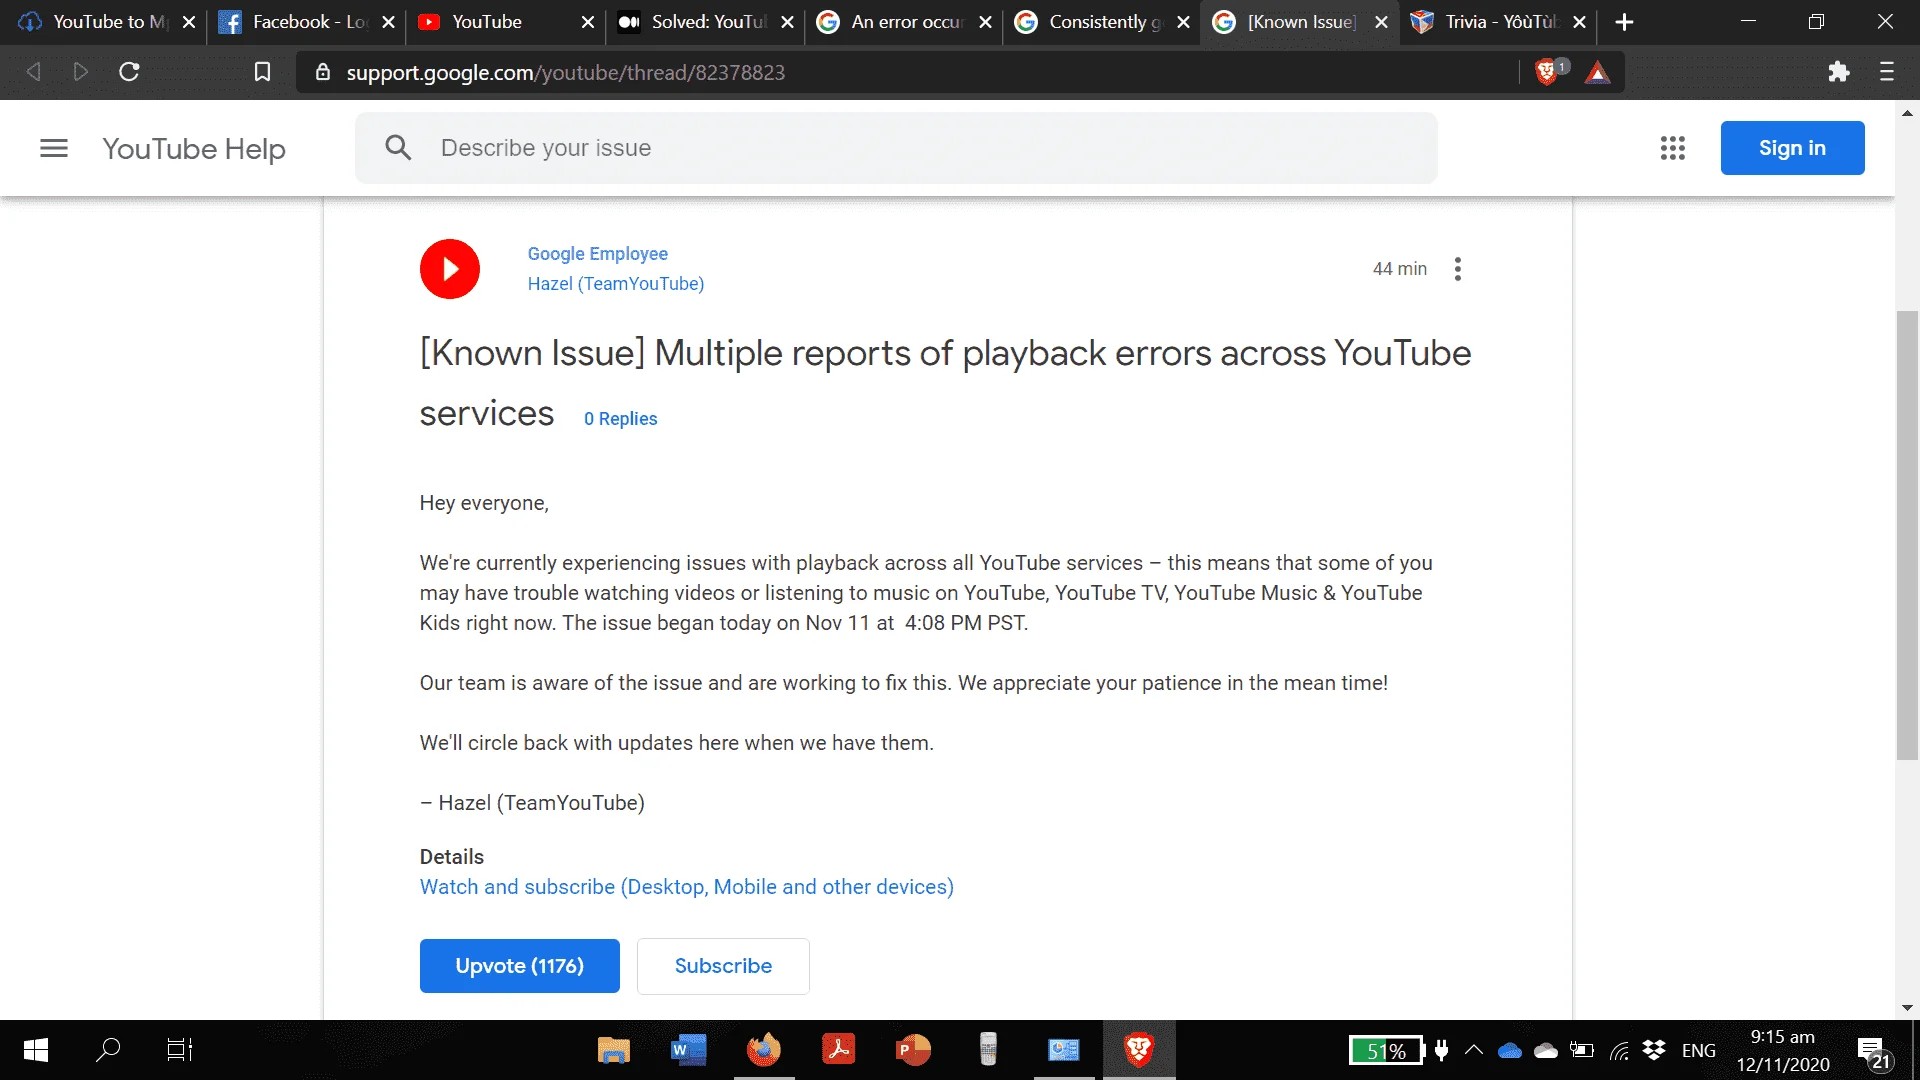Show hidden system tray icons

[1474, 1050]
